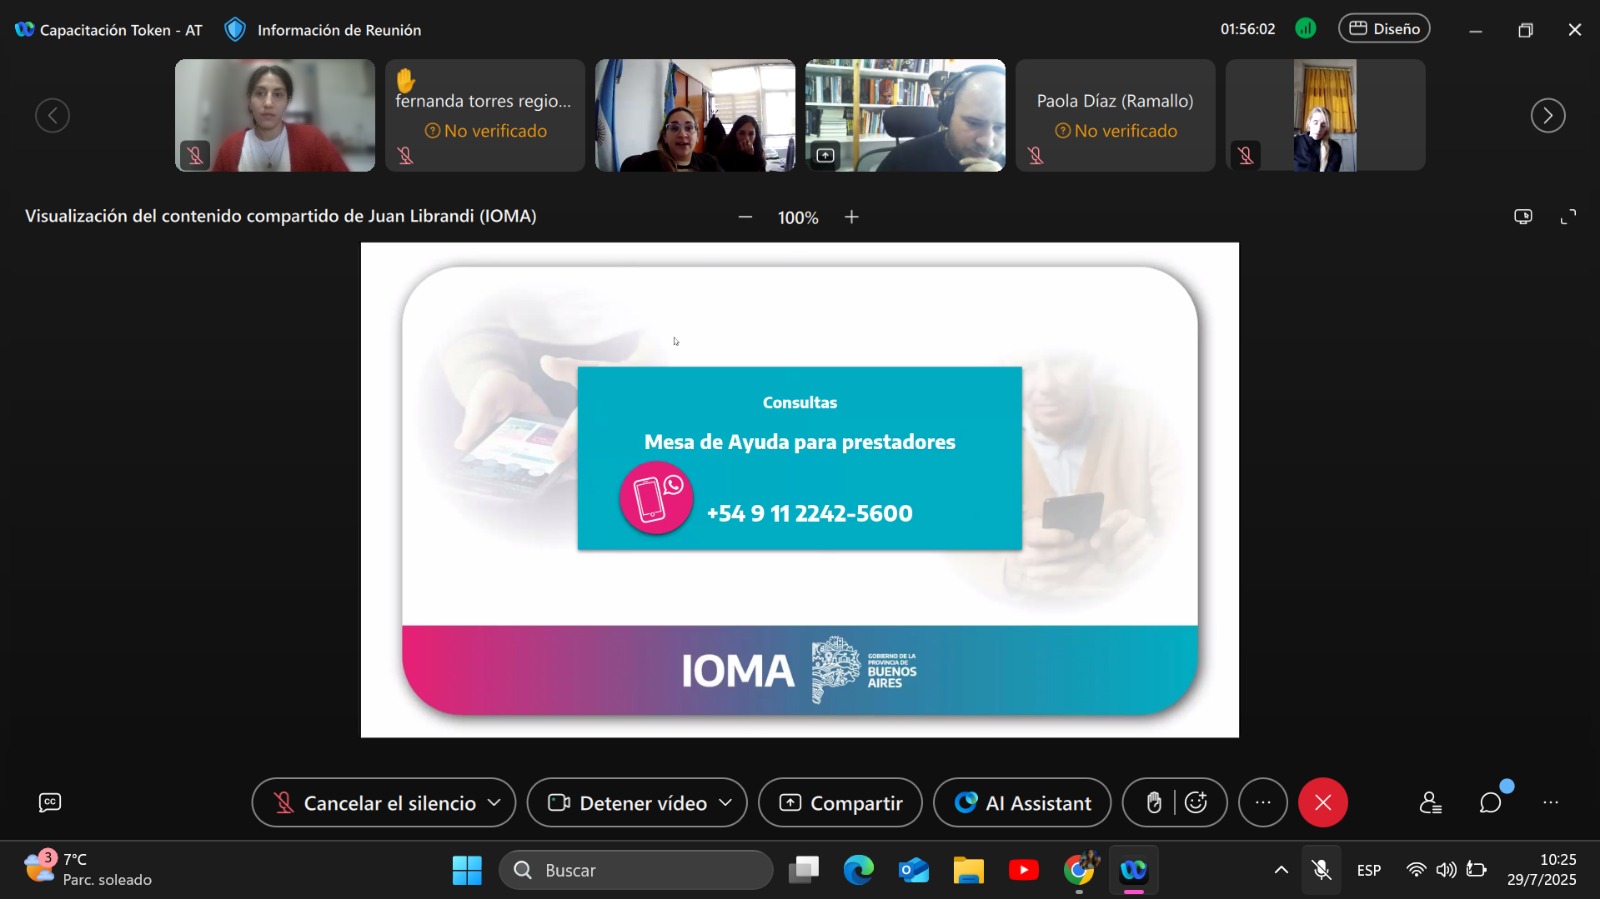
Task: Click the raised hand icon on fernanda's tile
Action: pyautogui.click(x=405, y=80)
